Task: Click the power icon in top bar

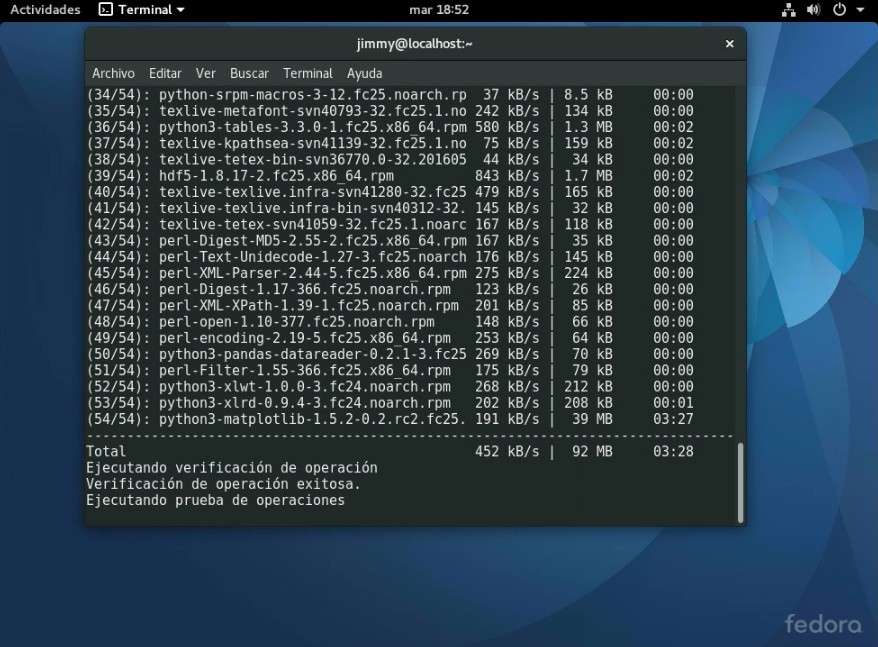Action: [838, 10]
